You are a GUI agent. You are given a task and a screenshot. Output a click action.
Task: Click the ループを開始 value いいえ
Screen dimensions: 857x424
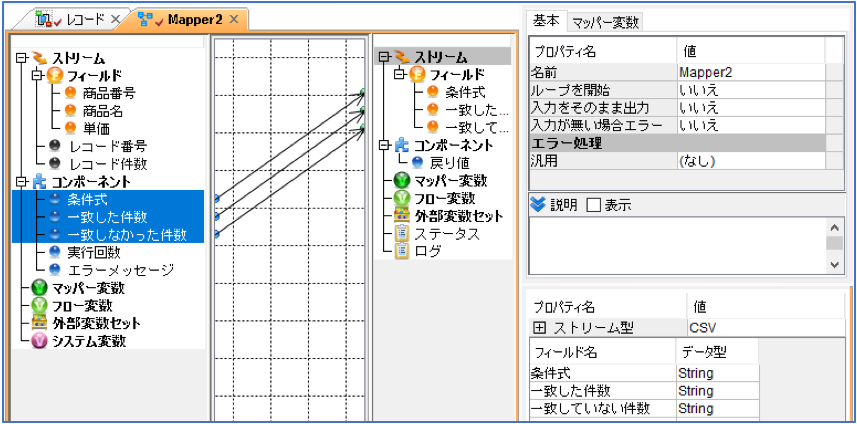tap(751, 90)
